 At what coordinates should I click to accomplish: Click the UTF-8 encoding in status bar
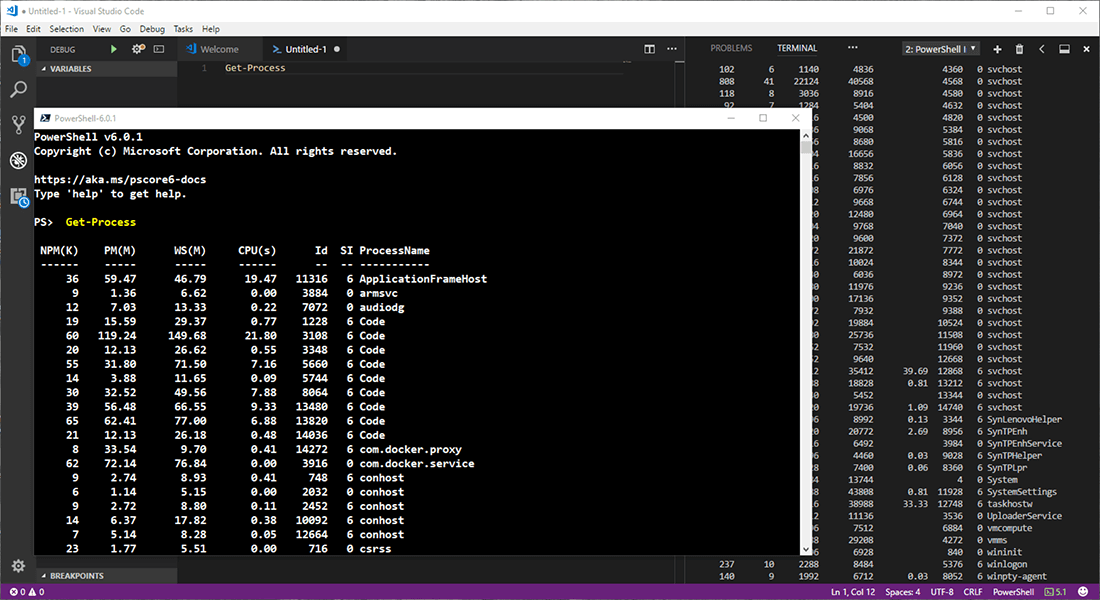pos(940,592)
